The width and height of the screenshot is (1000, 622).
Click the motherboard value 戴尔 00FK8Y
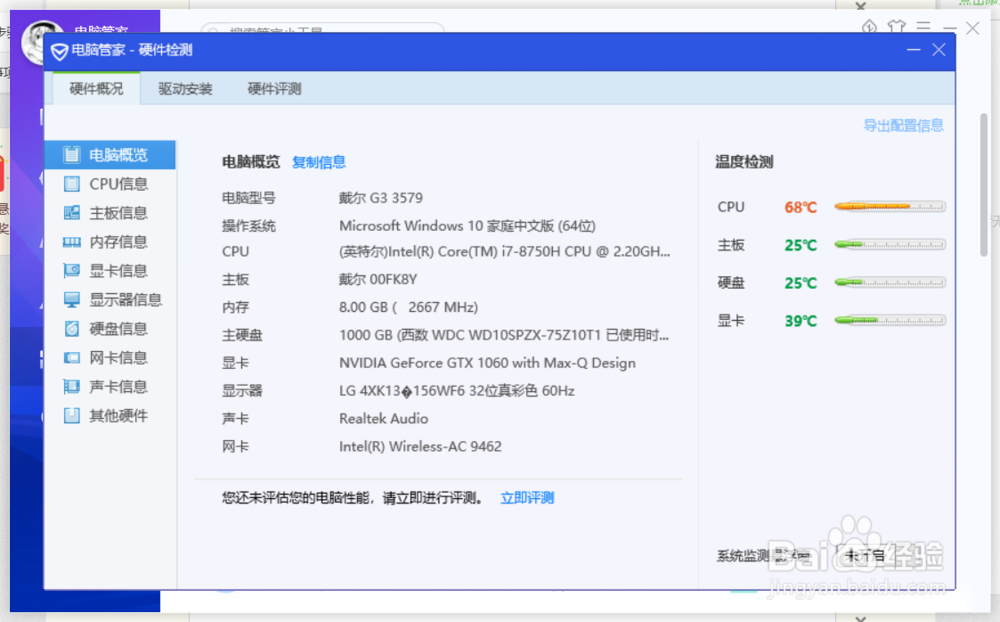[x=378, y=279]
